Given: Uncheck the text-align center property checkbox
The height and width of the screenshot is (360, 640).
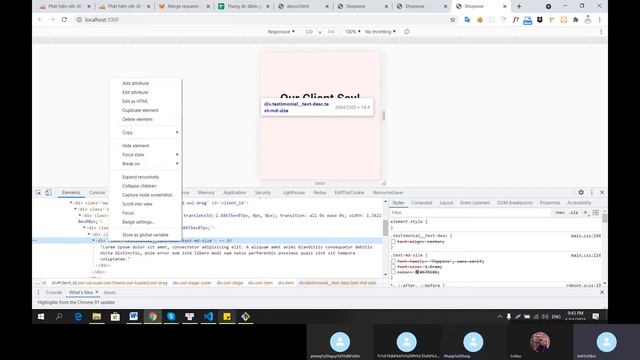Looking at the screenshot, I should 393,242.
